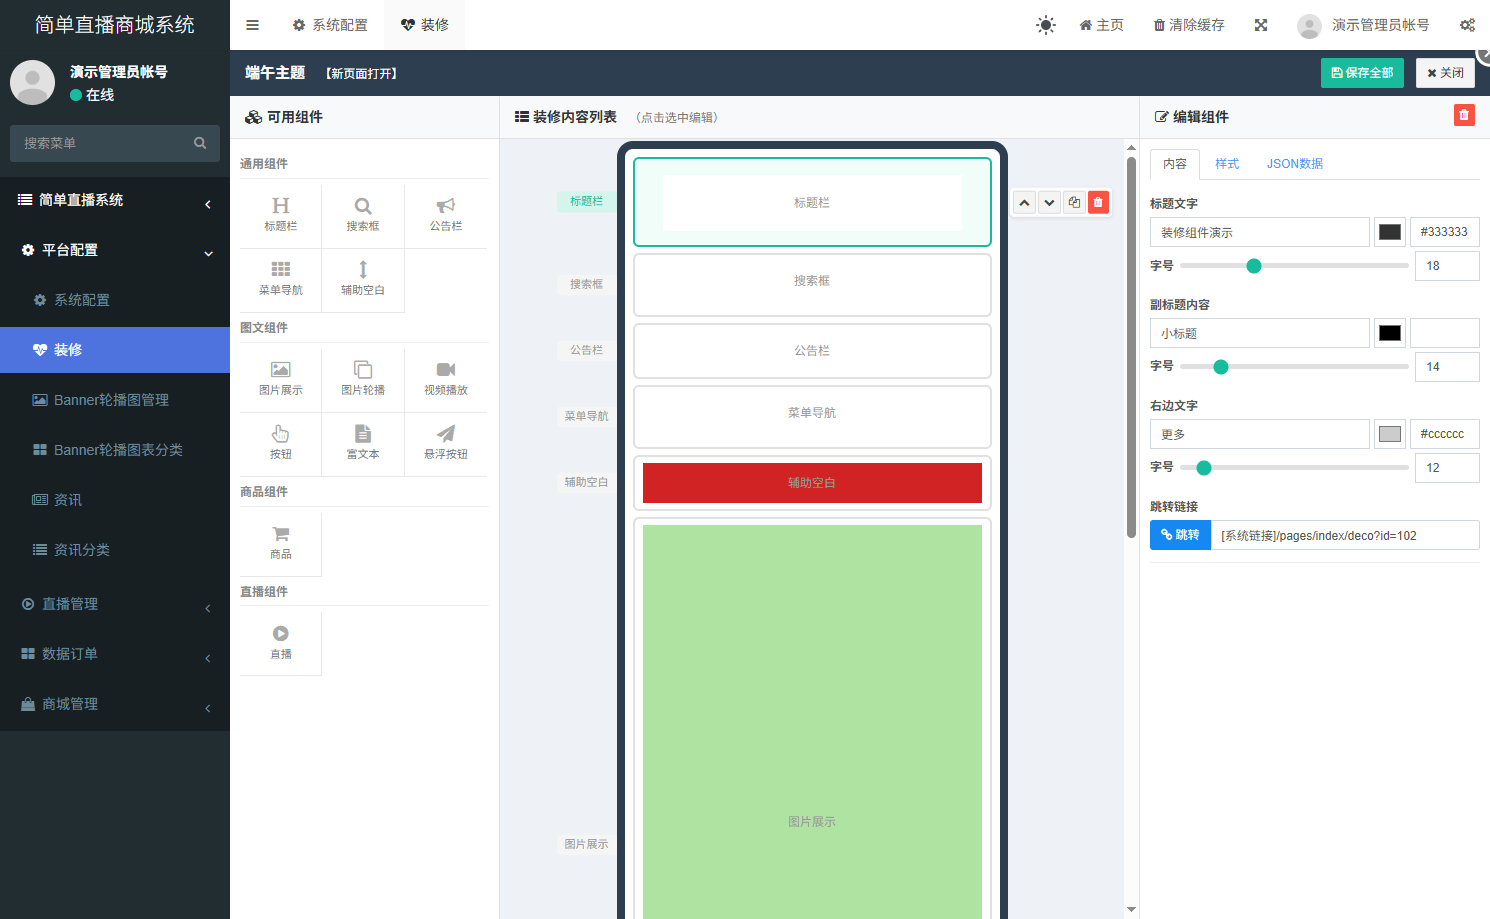The image size is (1490, 919).
Task: Switch theme with the sun icon
Action: [1045, 25]
